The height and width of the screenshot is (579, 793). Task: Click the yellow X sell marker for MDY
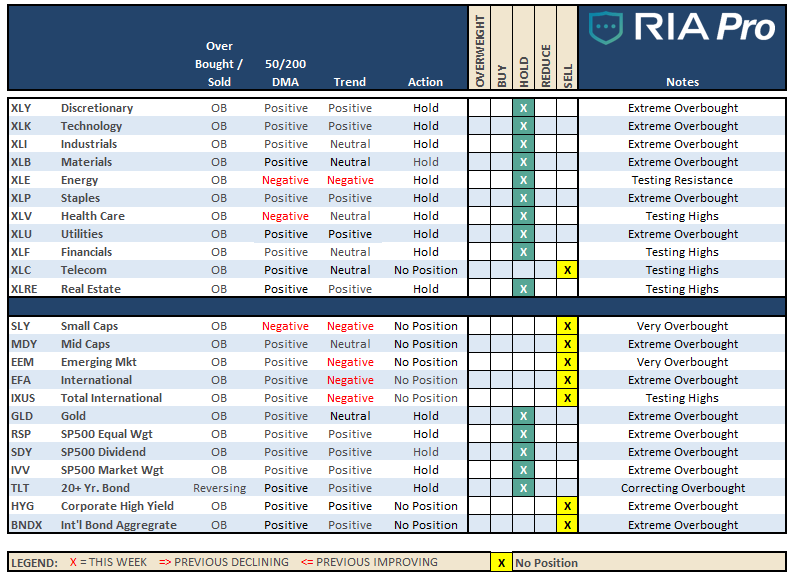567,344
